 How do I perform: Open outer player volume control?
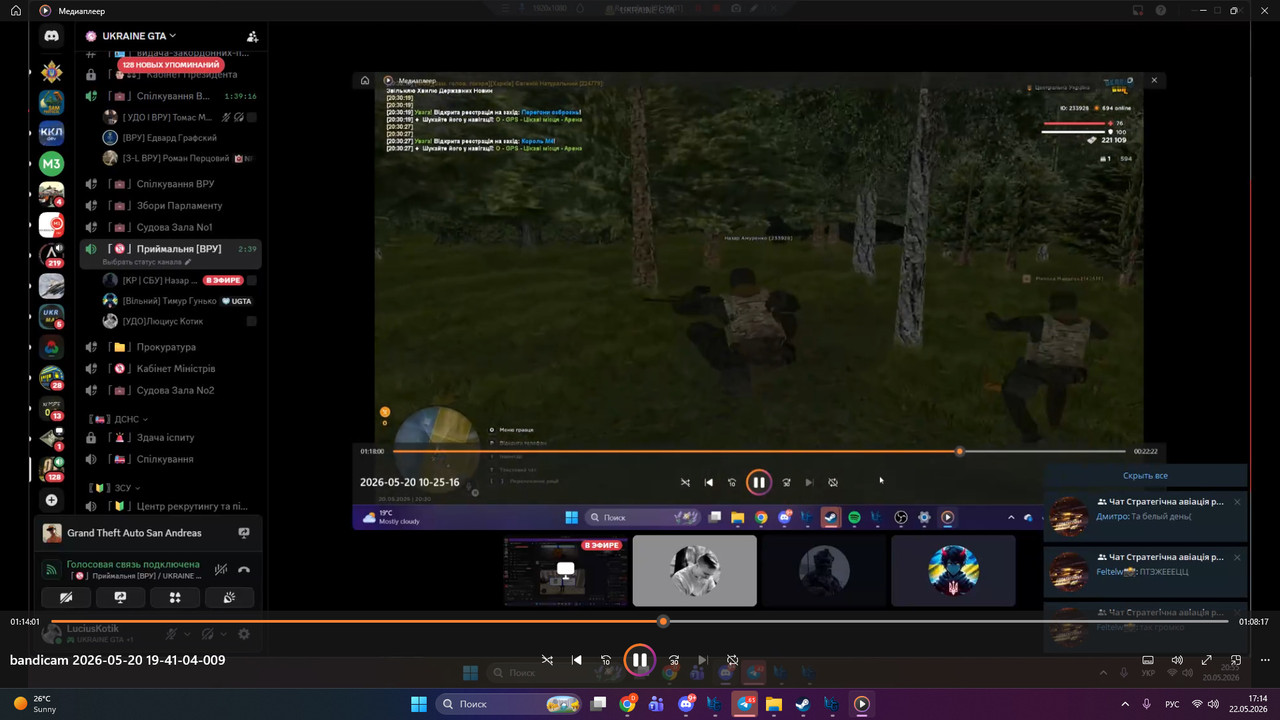pyautogui.click(x=1177, y=660)
